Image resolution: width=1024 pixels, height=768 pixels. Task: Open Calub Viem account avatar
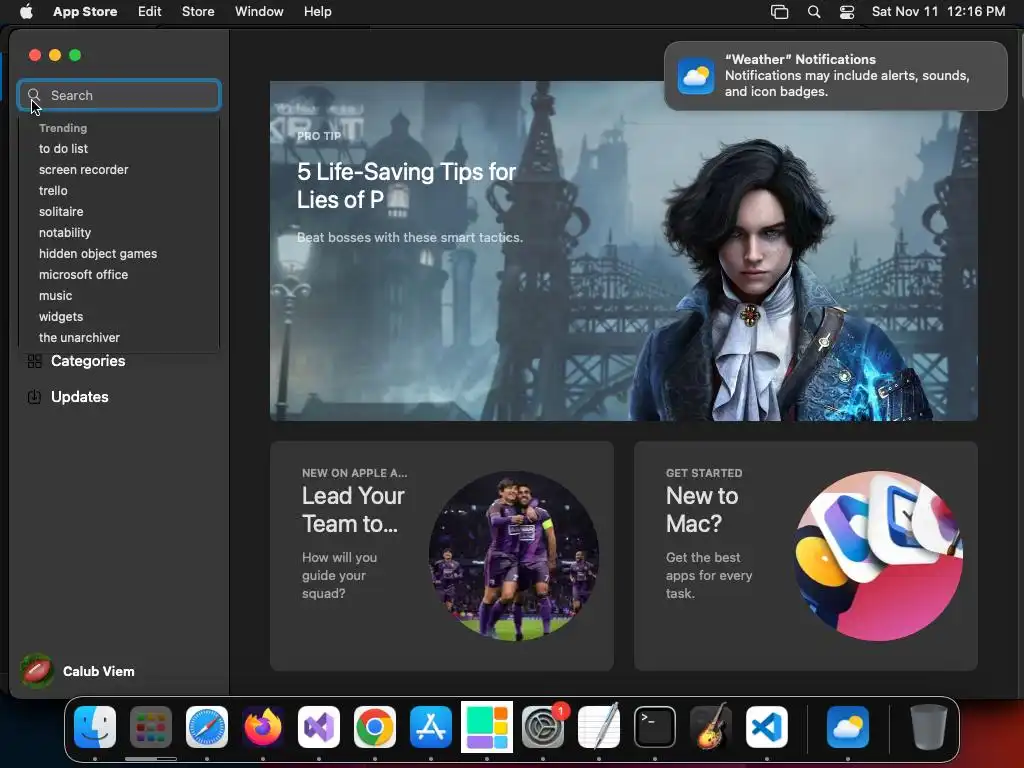click(x=37, y=671)
